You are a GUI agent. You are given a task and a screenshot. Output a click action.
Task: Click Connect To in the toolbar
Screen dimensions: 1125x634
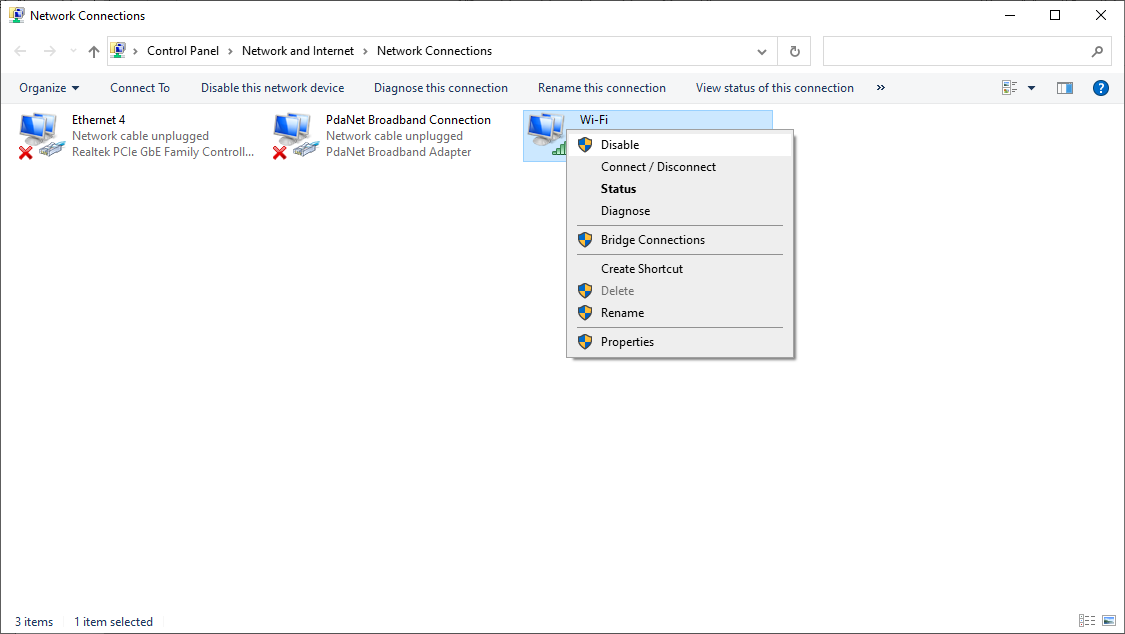[140, 87]
